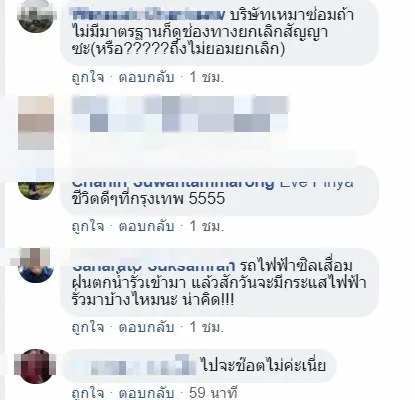415x400 pixels.
Task: Reply to the ไปจะช๊อตไม่ค่ะเนี่ย comment
Action: [147, 393]
